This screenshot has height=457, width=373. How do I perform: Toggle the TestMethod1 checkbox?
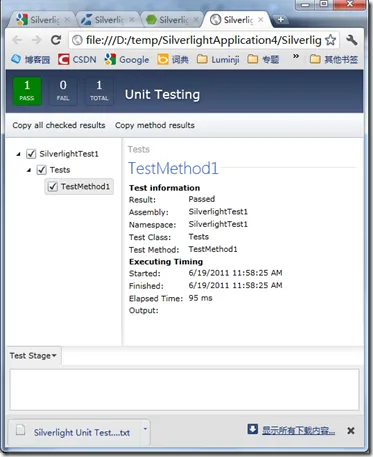pyautogui.click(x=53, y=187)
